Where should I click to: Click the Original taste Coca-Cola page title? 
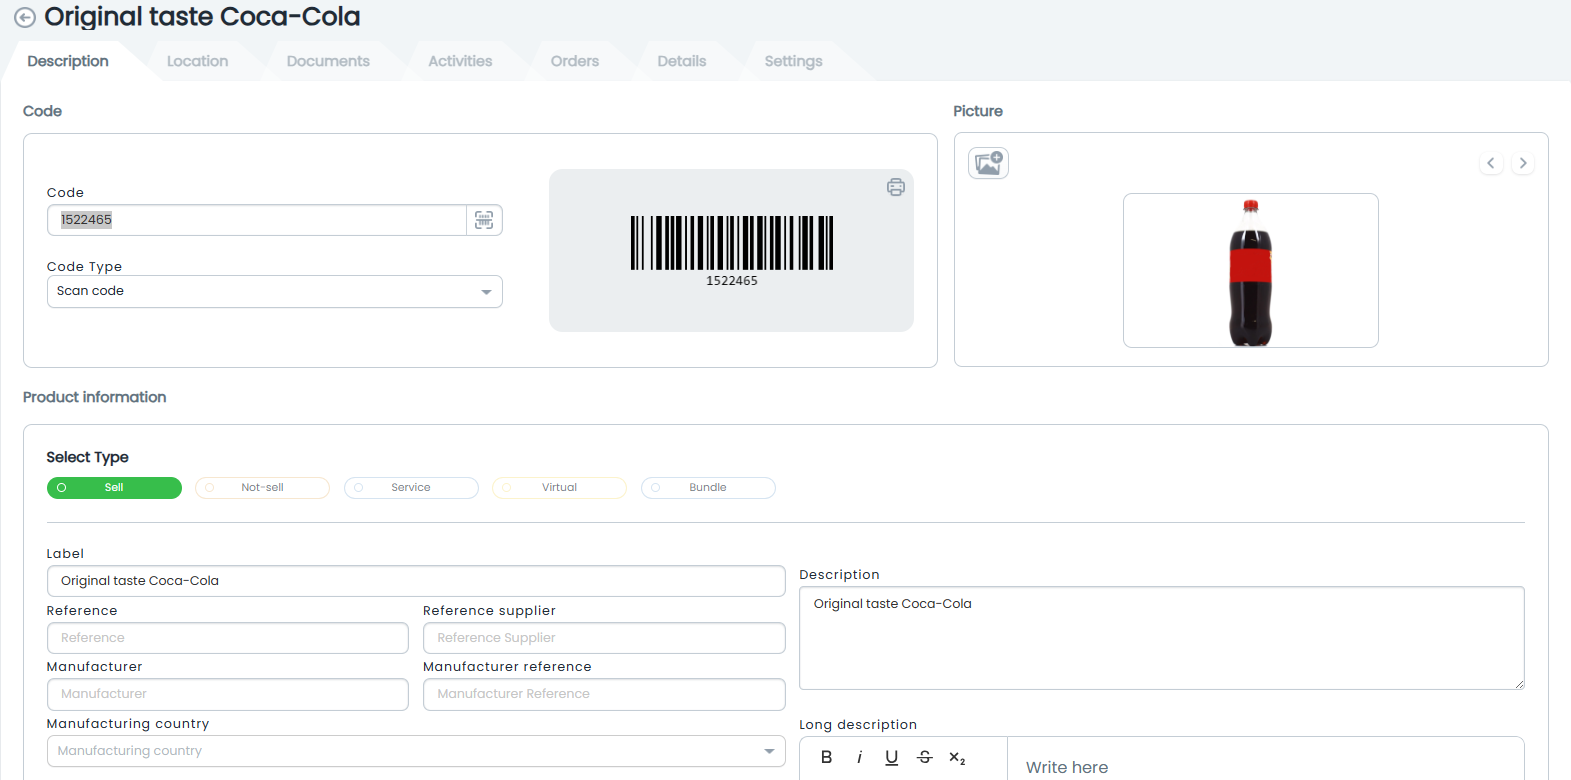pyautogui.click(x=202, y=17)
